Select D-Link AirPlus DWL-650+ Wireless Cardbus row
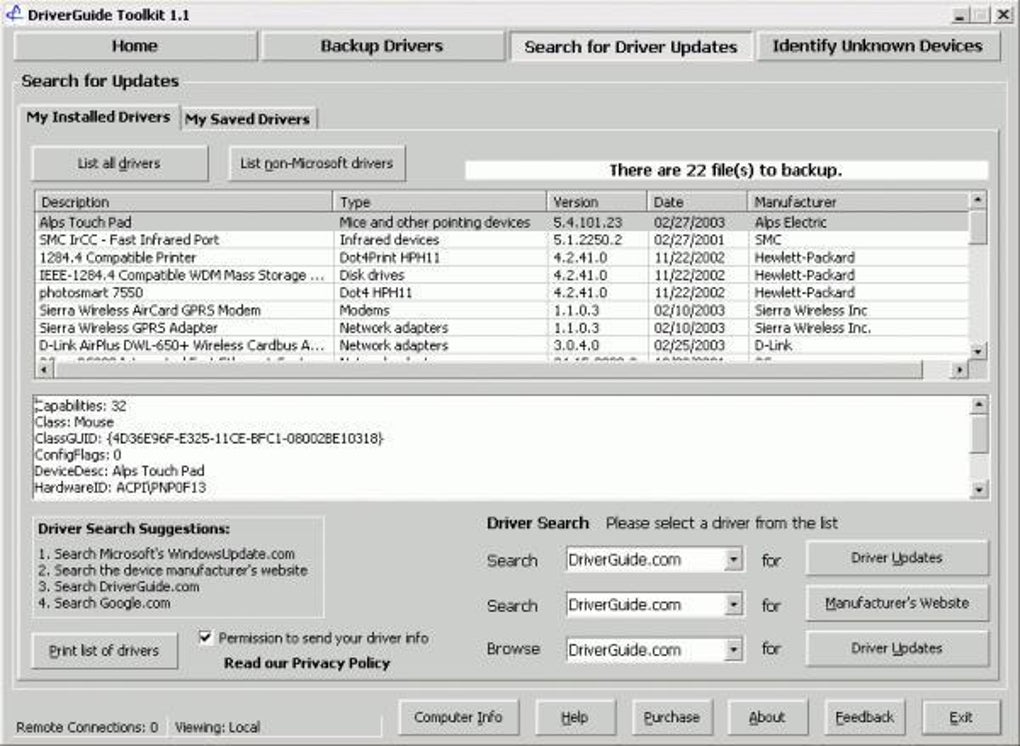This screenshot has width=1020, height=746. coord(502,345)
